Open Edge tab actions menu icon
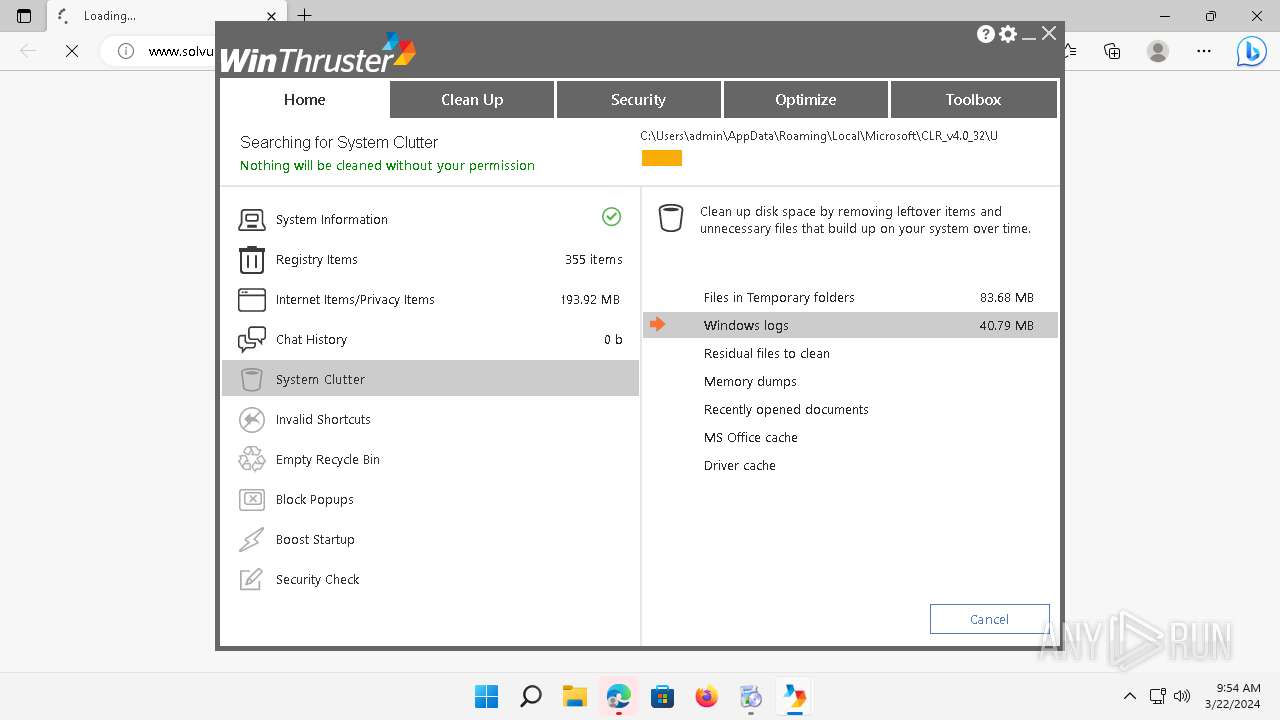 24,16
